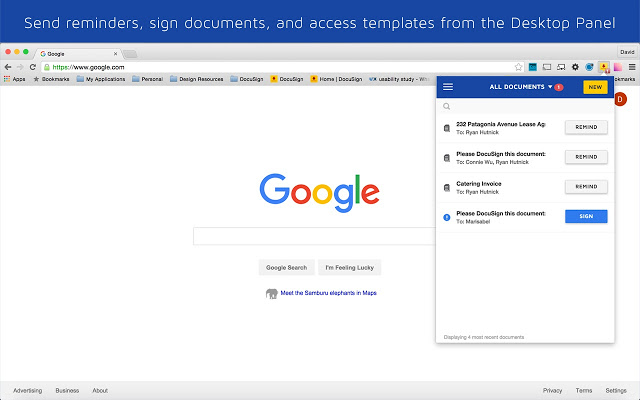
Task: Open the Terms footer link
Action: [584, 391]
